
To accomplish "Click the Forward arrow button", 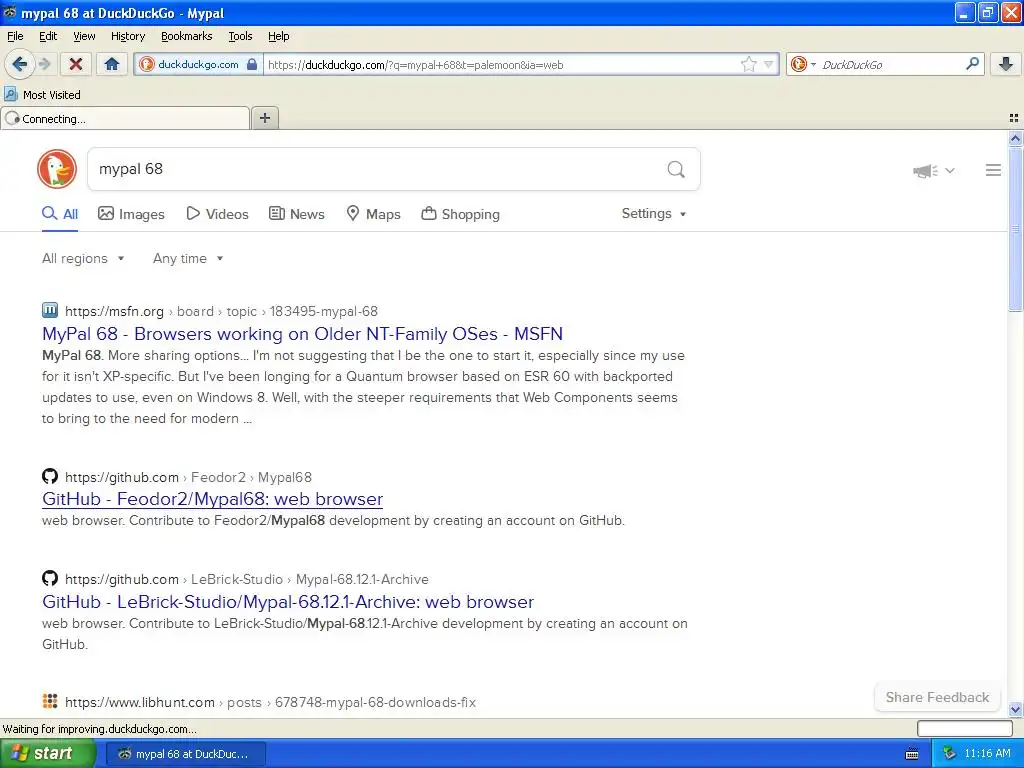I will [44, 64].
